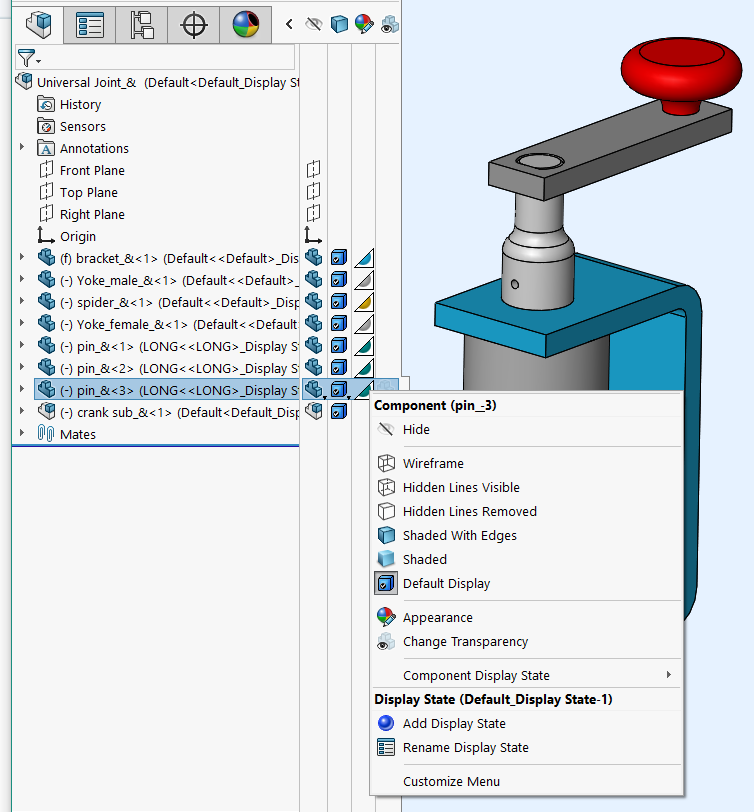Open the FeatureManager Design Tree tab
Viewport: 754px width, 812px height.
coord(38,24)
